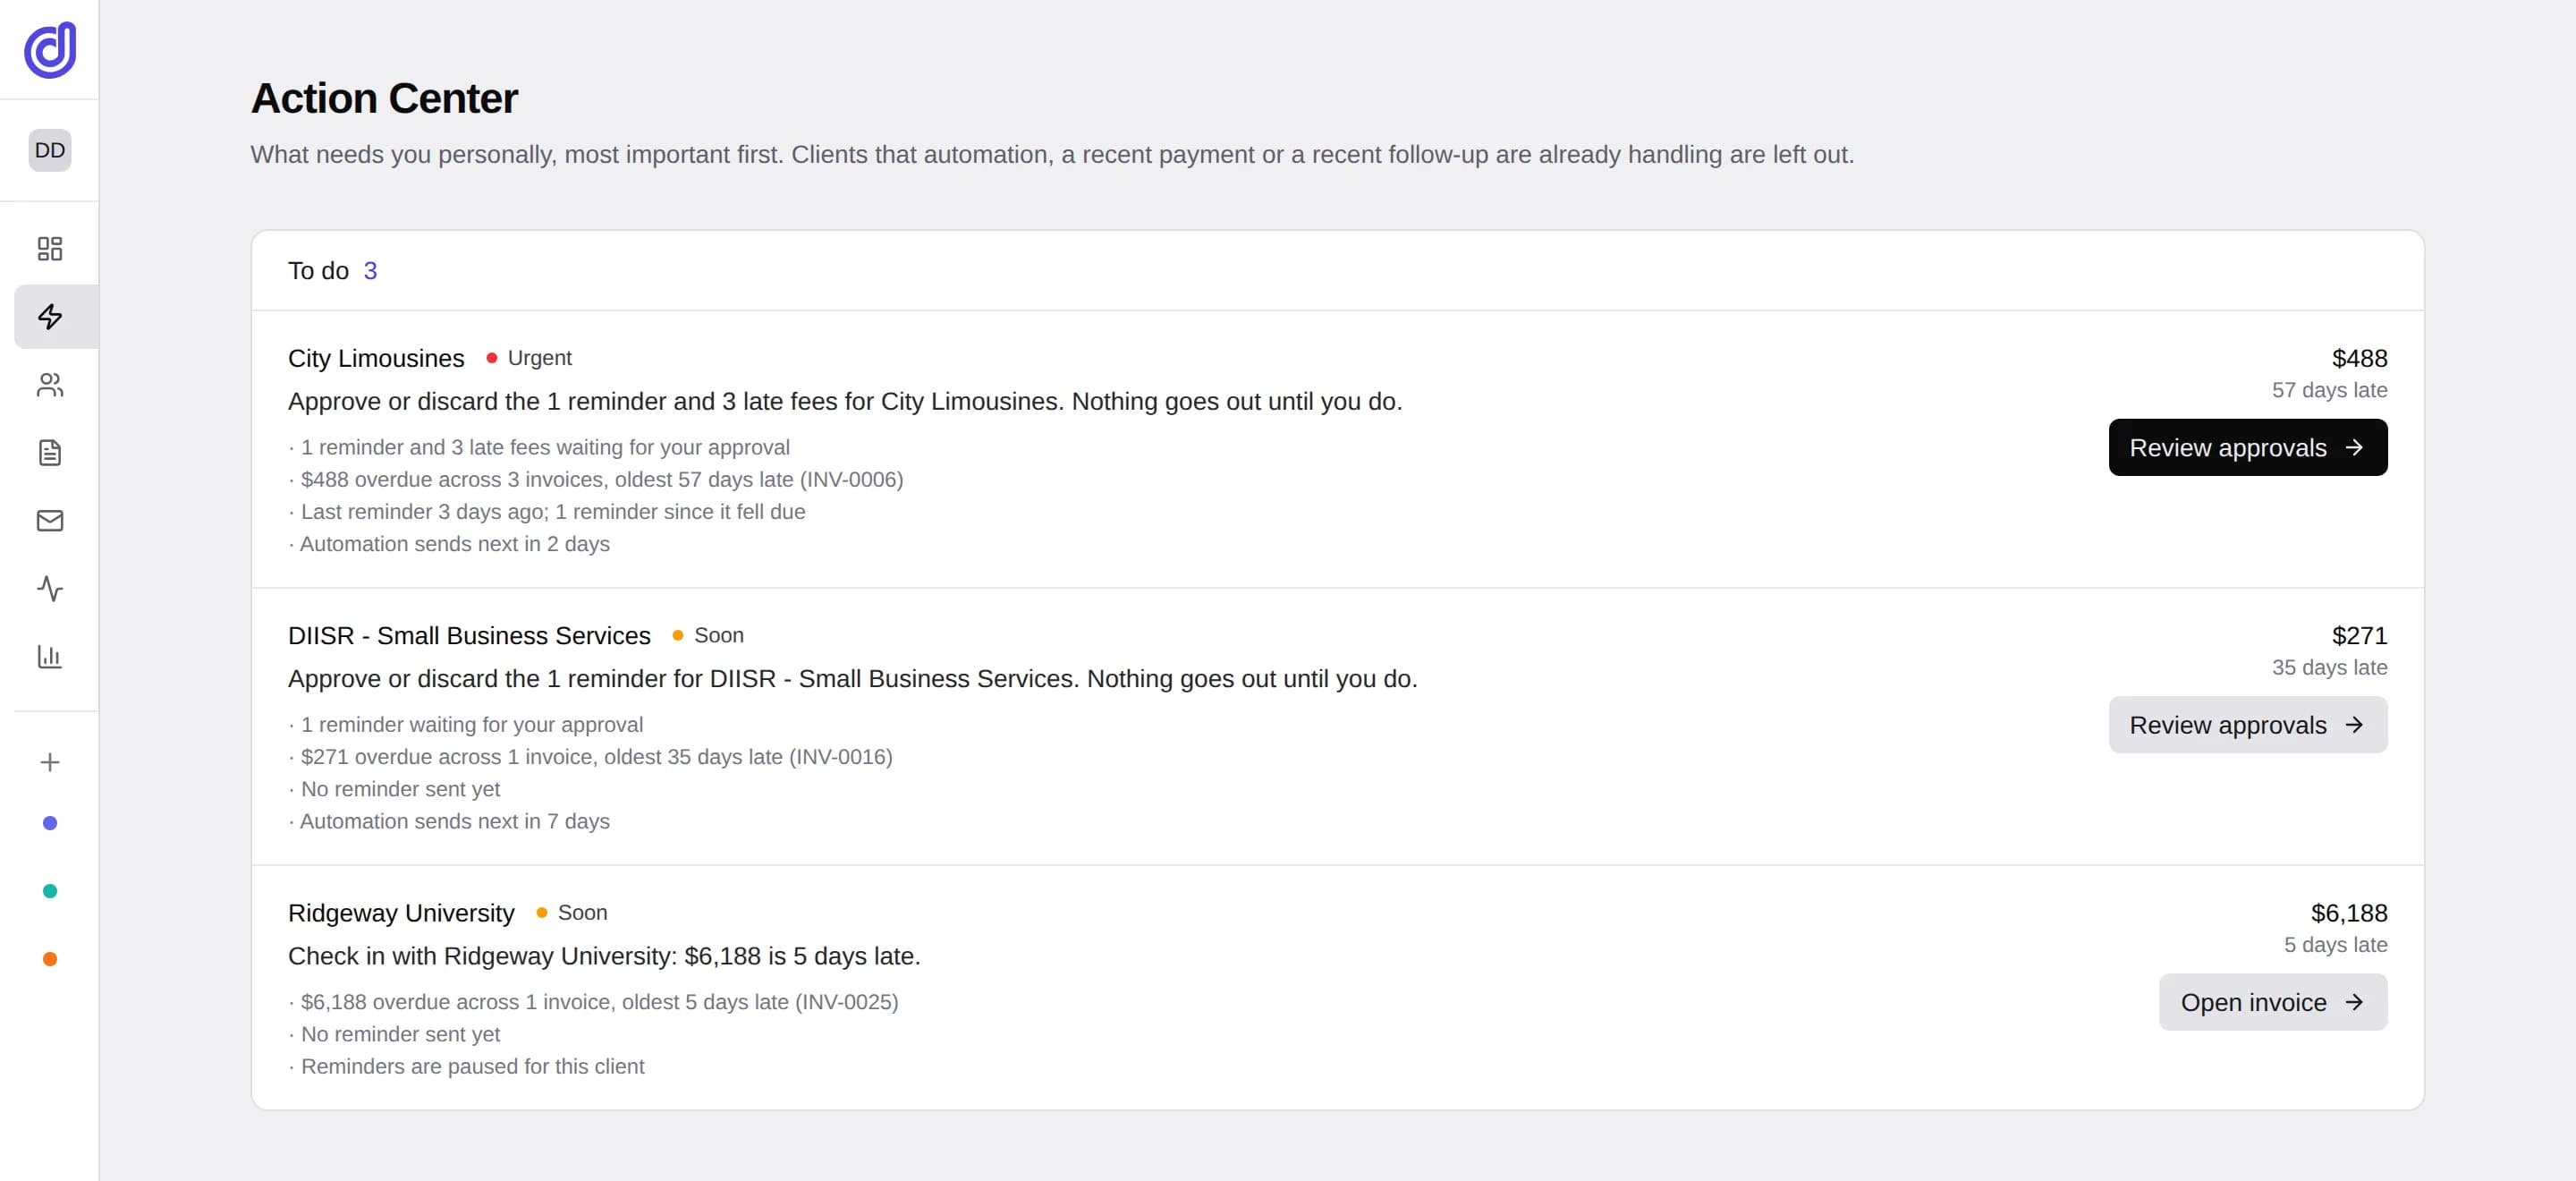Open the mail envelope icon
Image resolution: width=2576 pixels, height=1181 pixels.
[x=50, y=520]
